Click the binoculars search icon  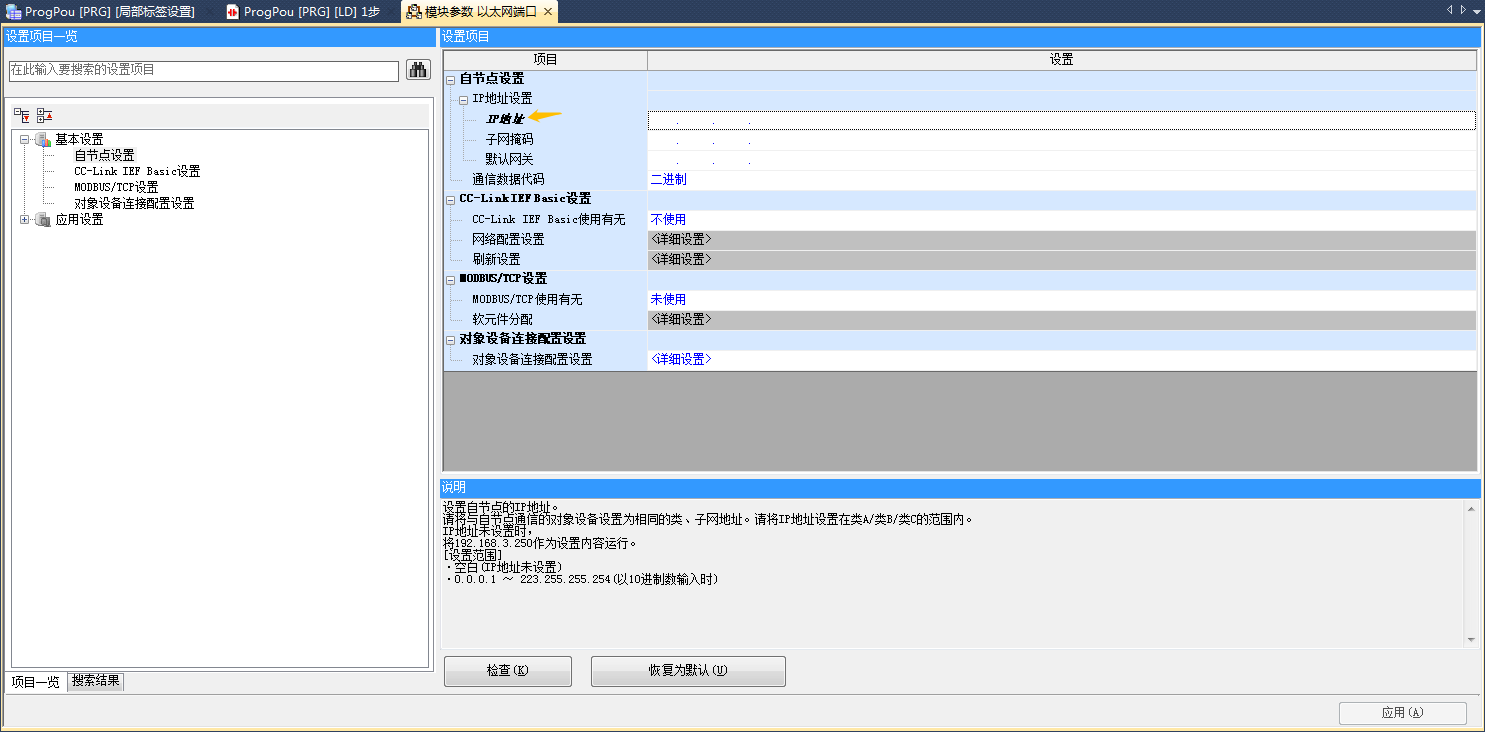coord(417,70)
